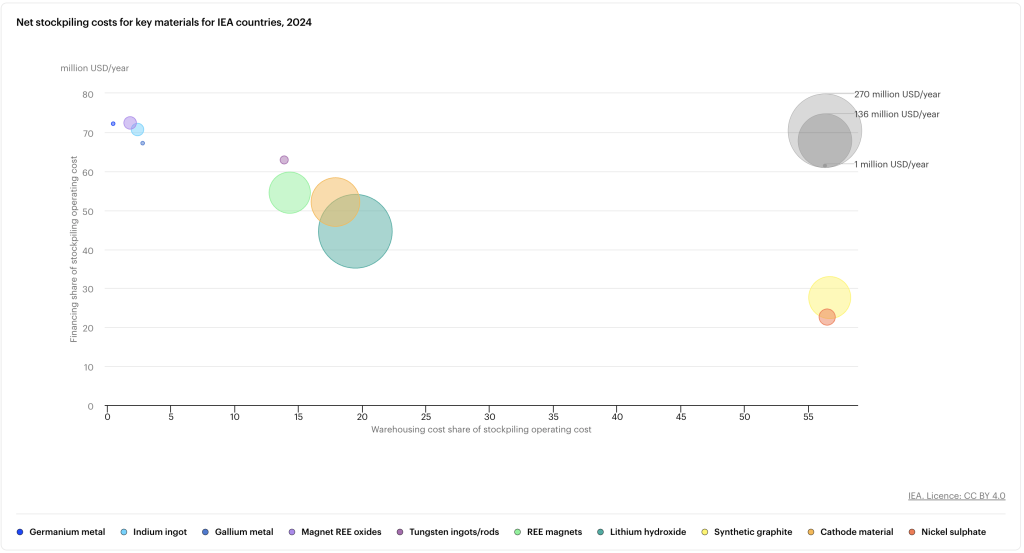Select the light blue Indium ingot bubble
The height and width of the screenshot is (553, 1024).
click(139, 131)
